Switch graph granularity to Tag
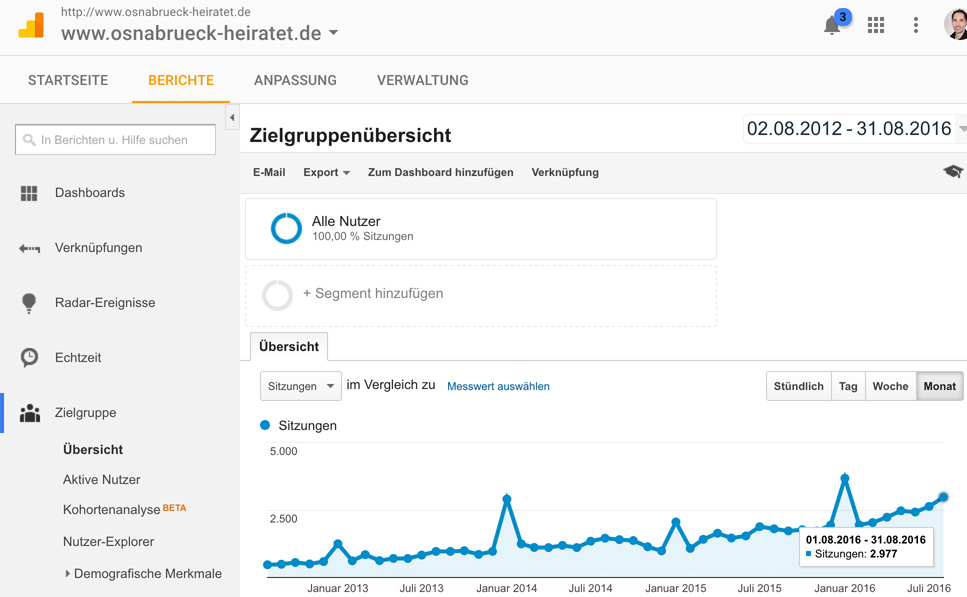The width and height of the screenshot is (967, 597). point(848,386)
